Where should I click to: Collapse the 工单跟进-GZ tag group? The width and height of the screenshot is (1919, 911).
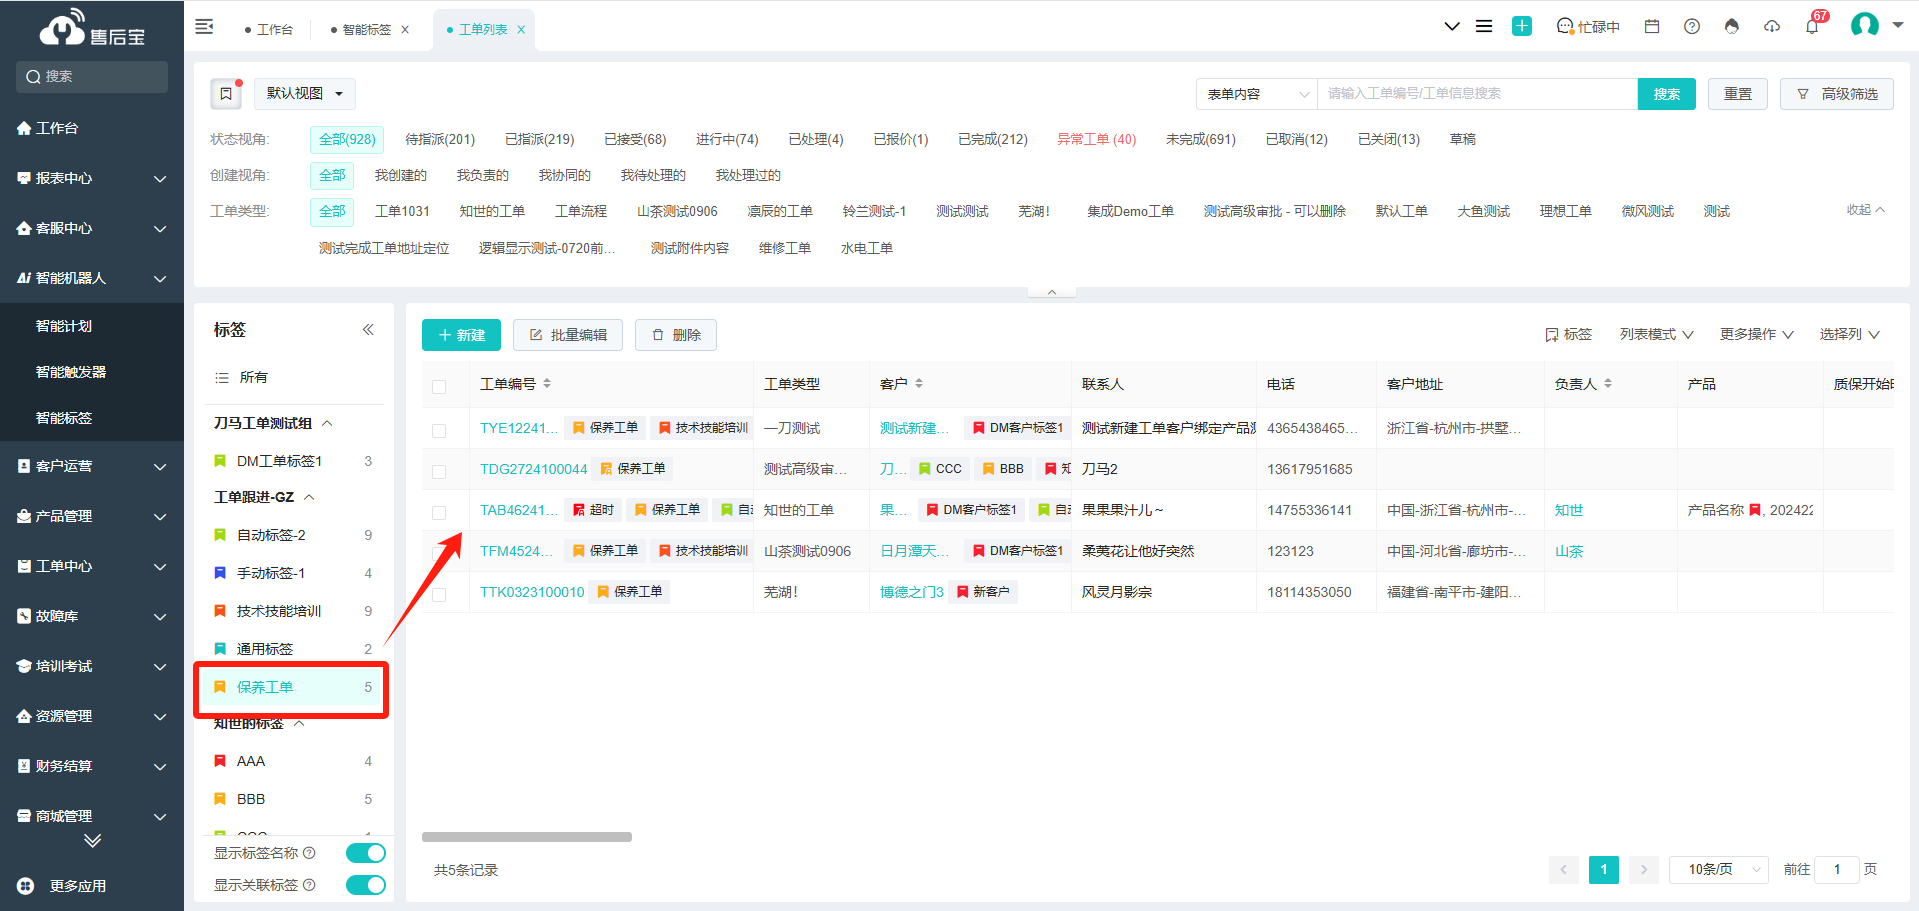pos(309,497)
